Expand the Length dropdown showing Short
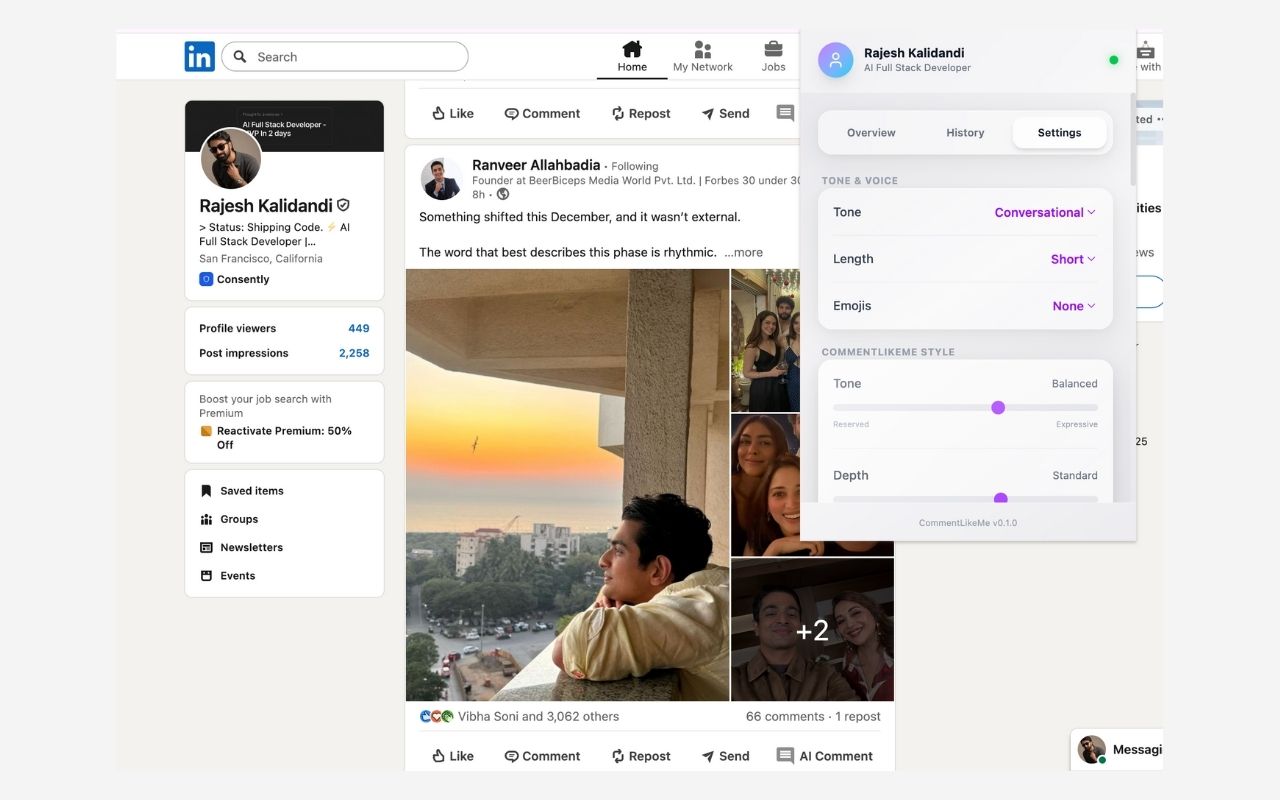Screen dimensions: 1280x800 [x=1072, y=259]
